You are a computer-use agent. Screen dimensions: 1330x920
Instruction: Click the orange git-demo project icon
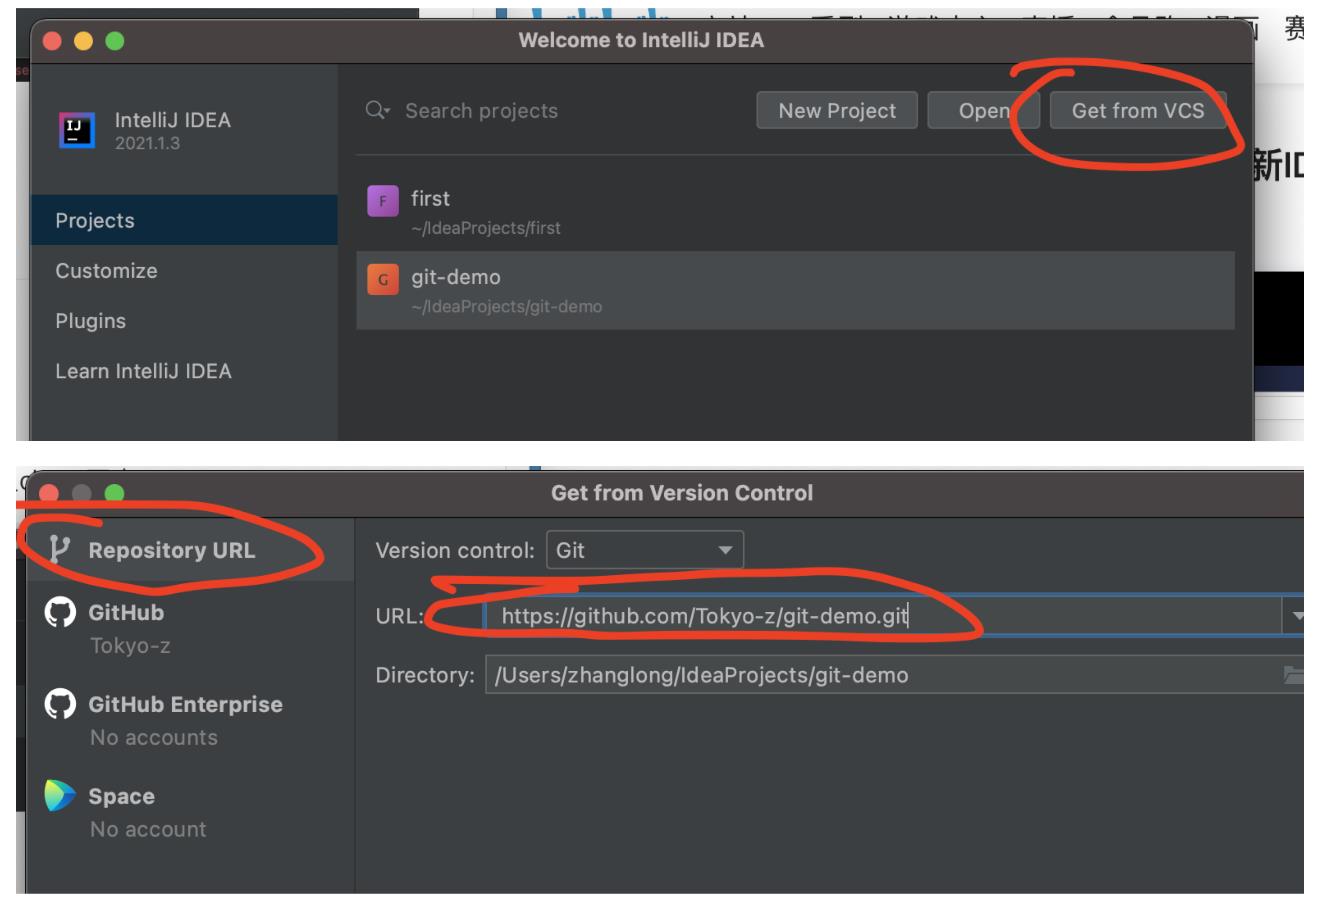click(383, 280)
